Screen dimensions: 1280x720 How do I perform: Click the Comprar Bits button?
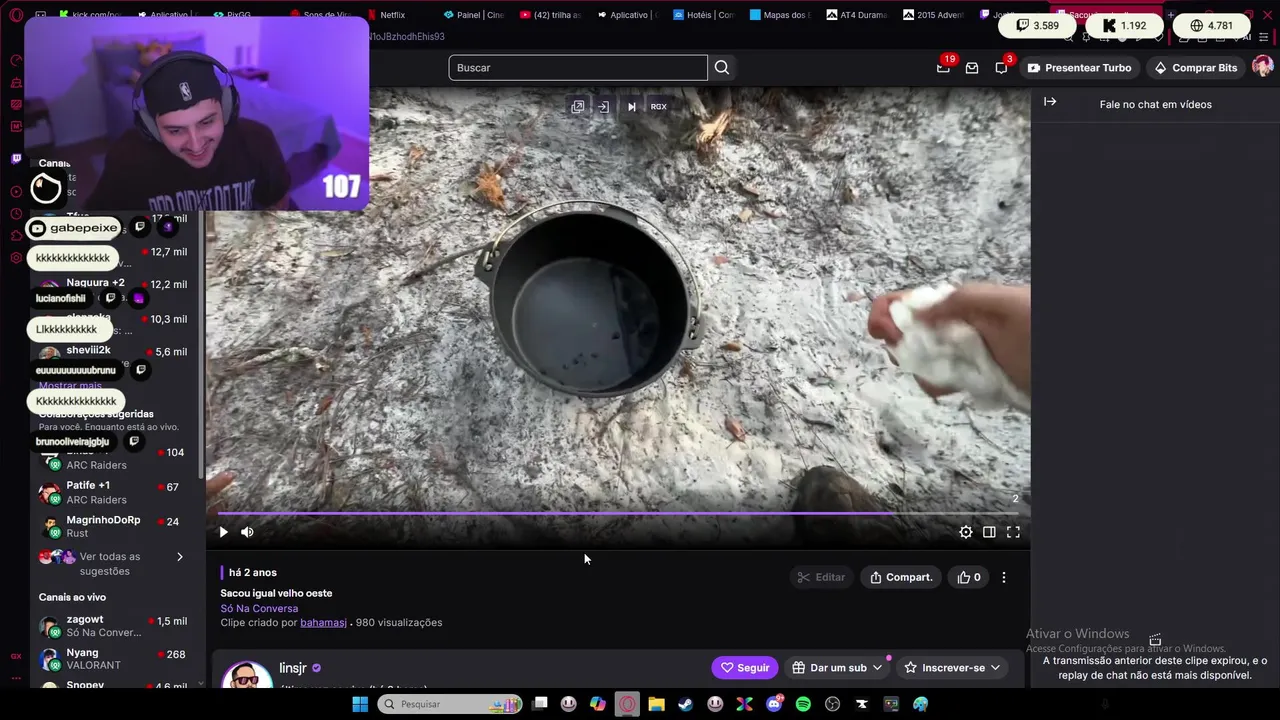point(1196,68)
